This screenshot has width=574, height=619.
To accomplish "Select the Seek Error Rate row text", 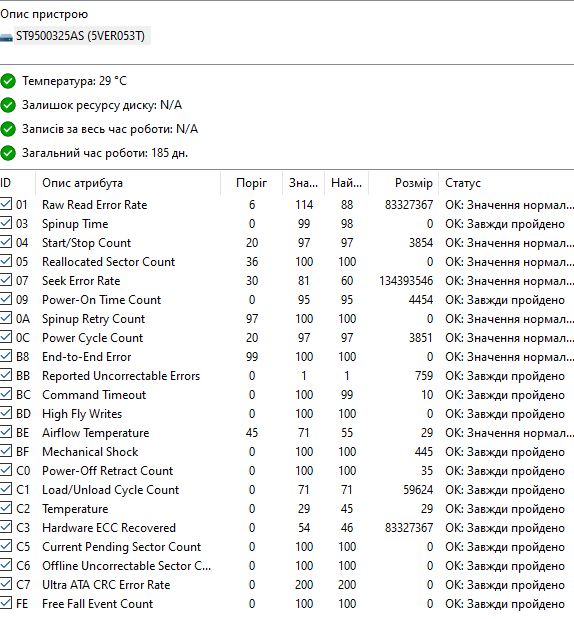I will (81, 281).
